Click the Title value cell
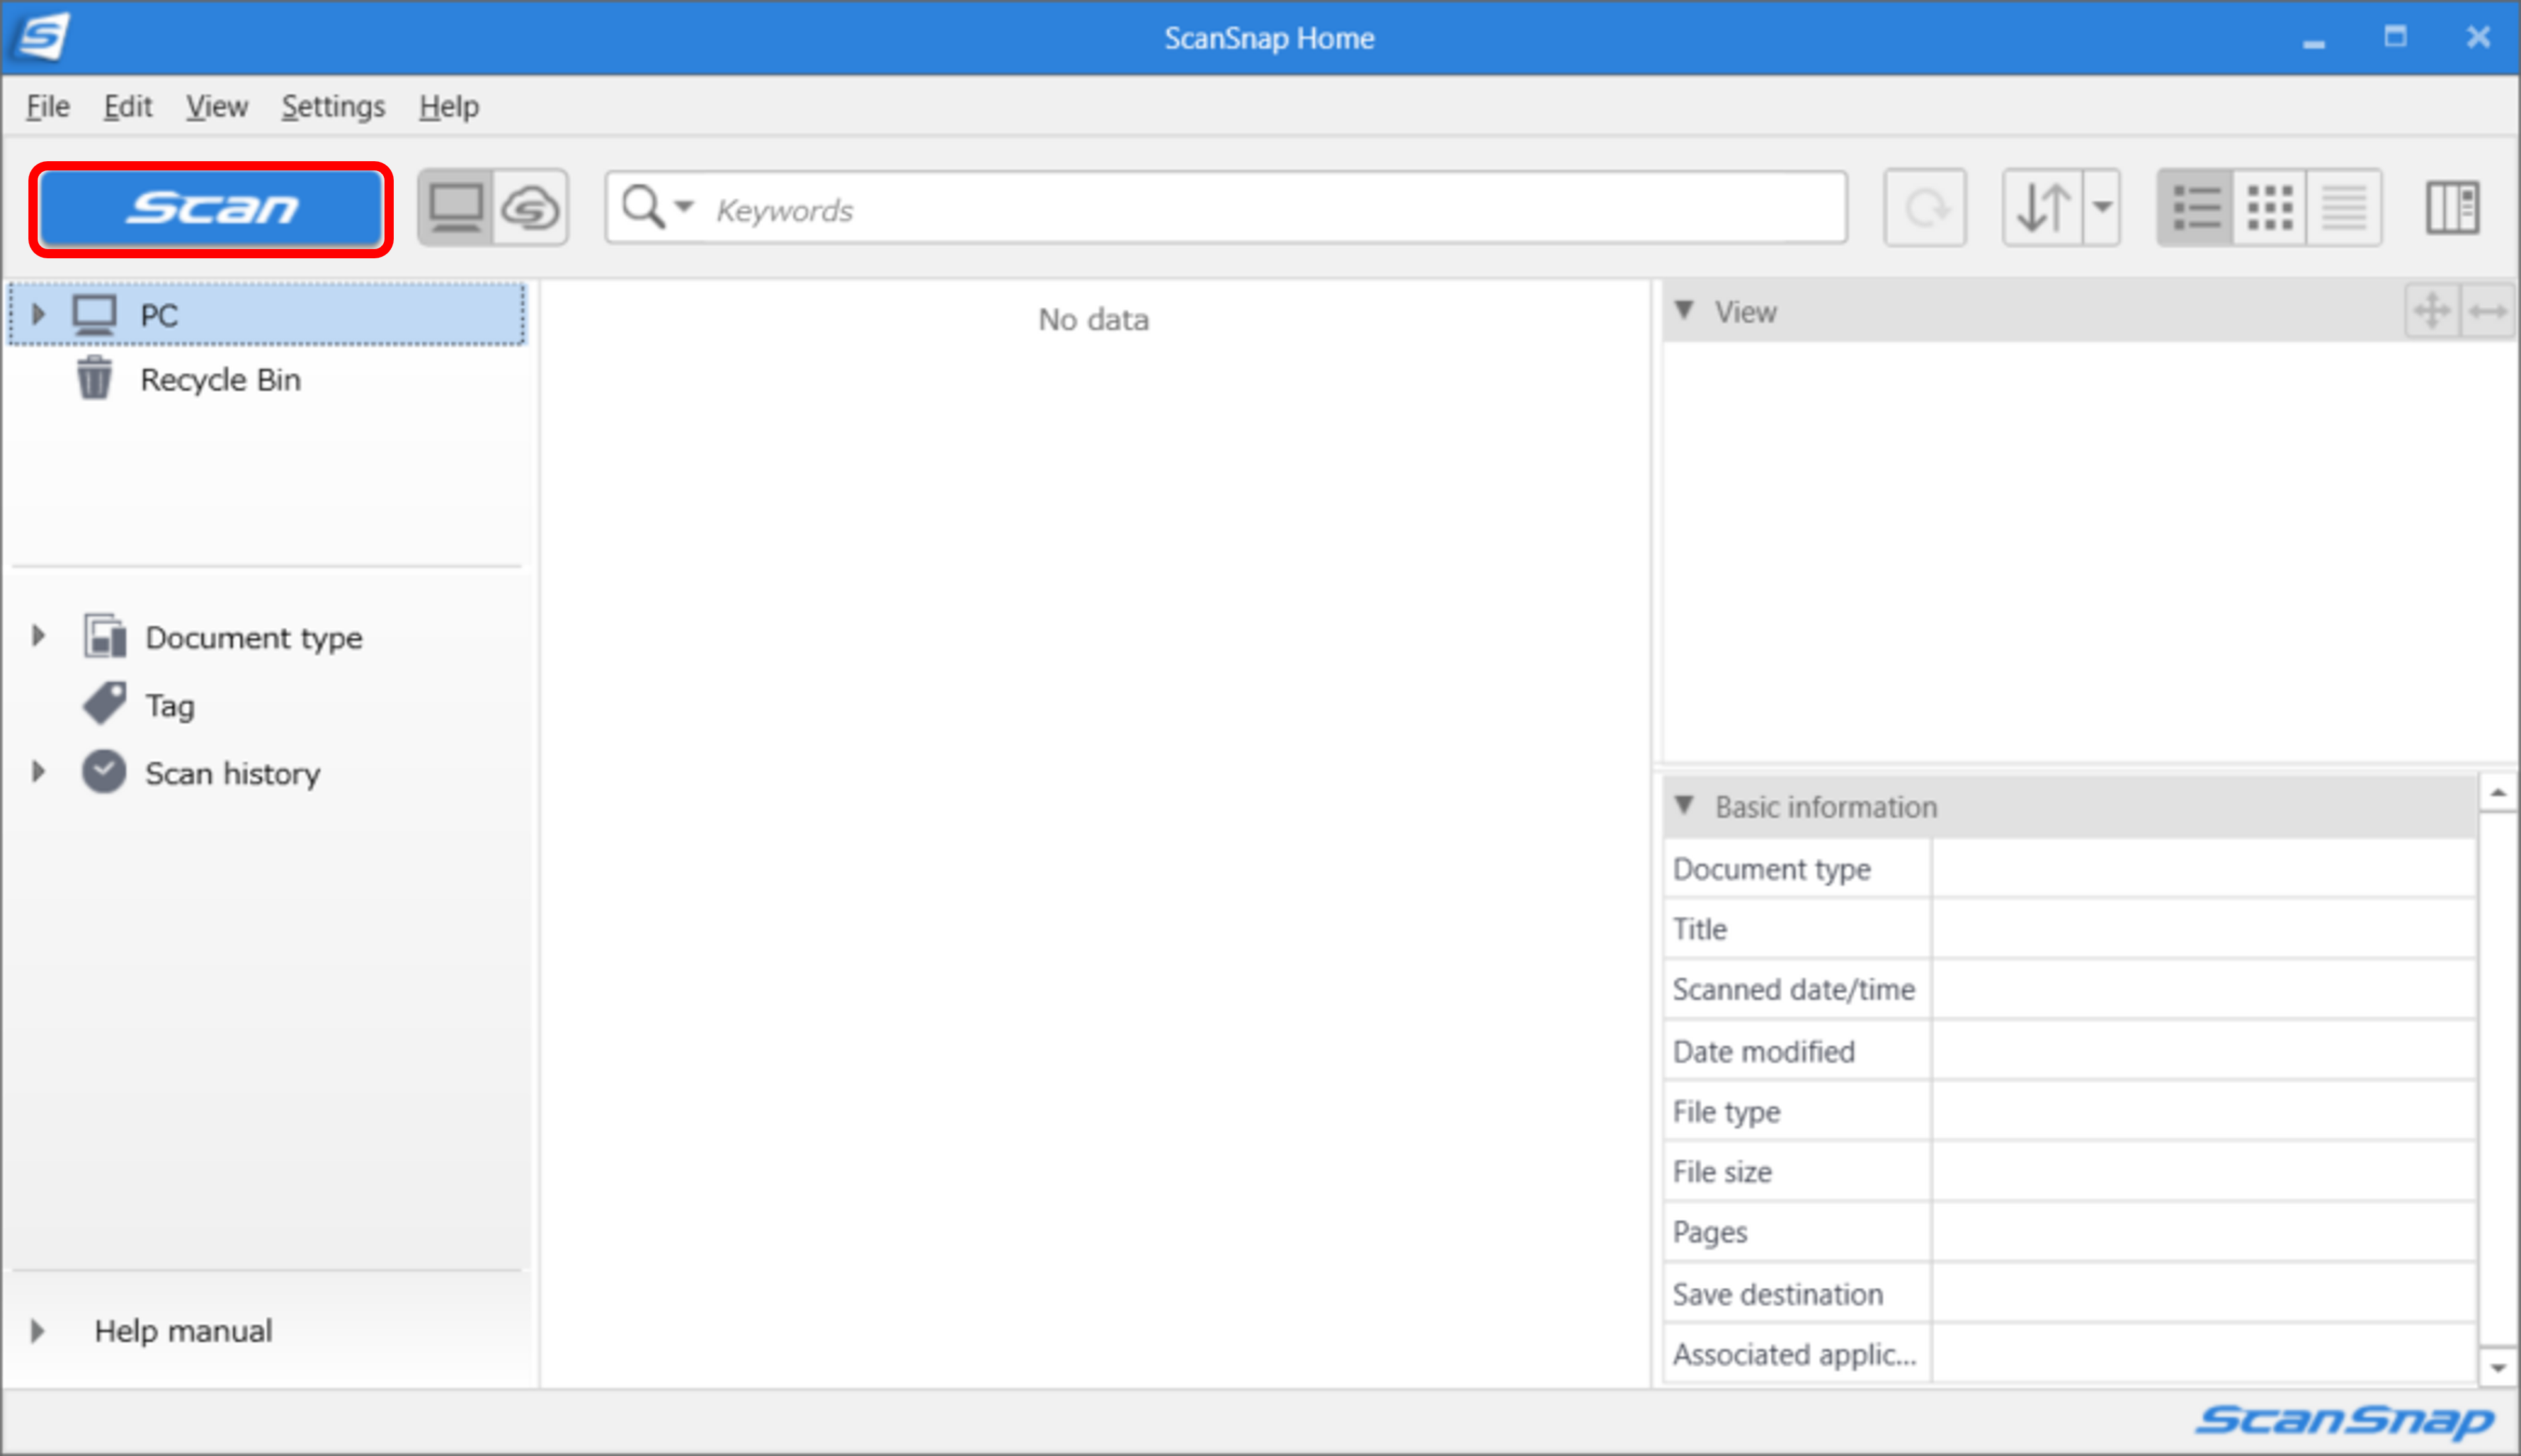This screenshot has height=1456, width=2521. click(x=2205, y=929)
